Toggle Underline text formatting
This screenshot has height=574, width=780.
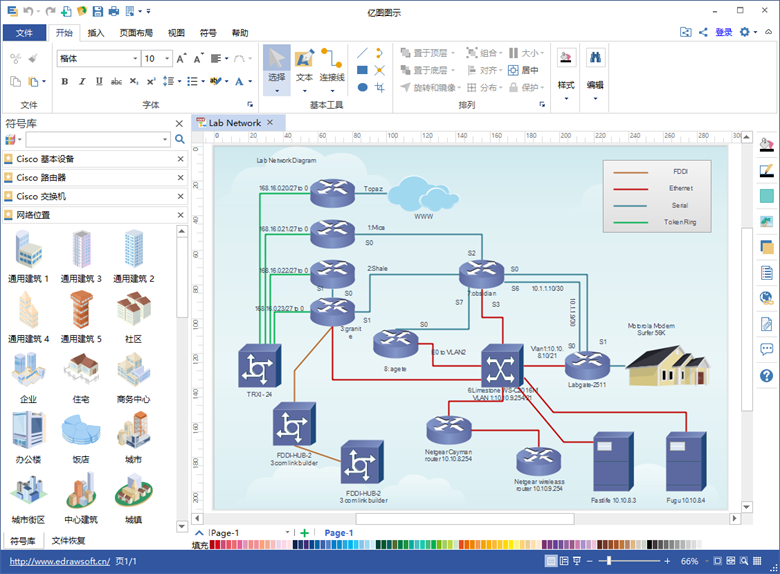99,81
